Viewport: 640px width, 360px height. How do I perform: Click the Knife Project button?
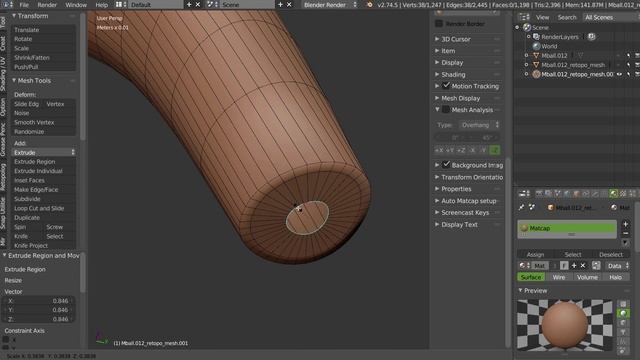pos(43,246)
